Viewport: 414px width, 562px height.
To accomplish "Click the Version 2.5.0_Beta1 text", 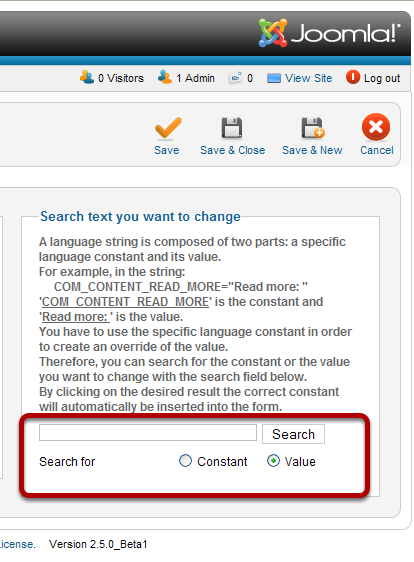I will click(98, 544).
